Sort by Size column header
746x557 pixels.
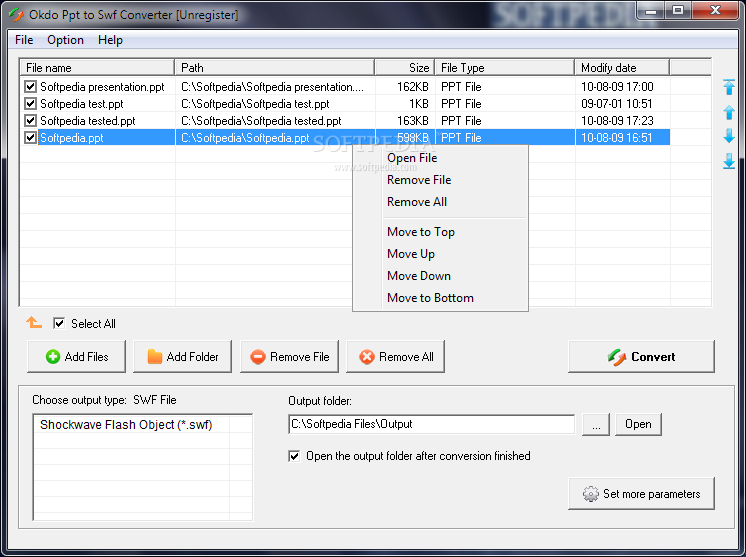[405, 68]
